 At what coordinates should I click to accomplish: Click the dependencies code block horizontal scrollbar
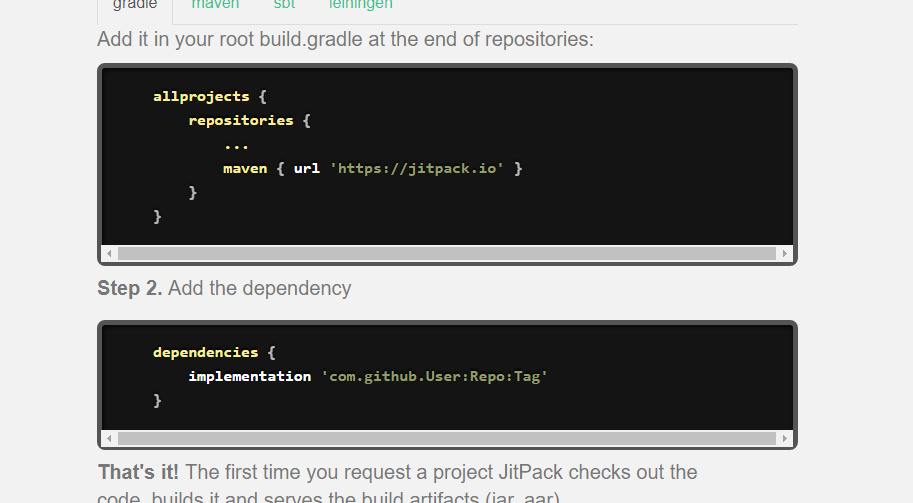446,438
